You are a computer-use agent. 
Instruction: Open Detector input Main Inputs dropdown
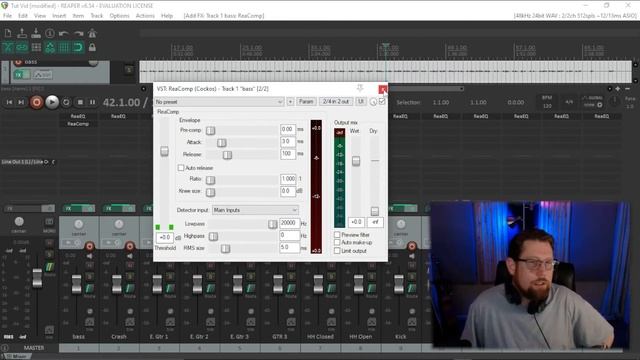(255, 210)
